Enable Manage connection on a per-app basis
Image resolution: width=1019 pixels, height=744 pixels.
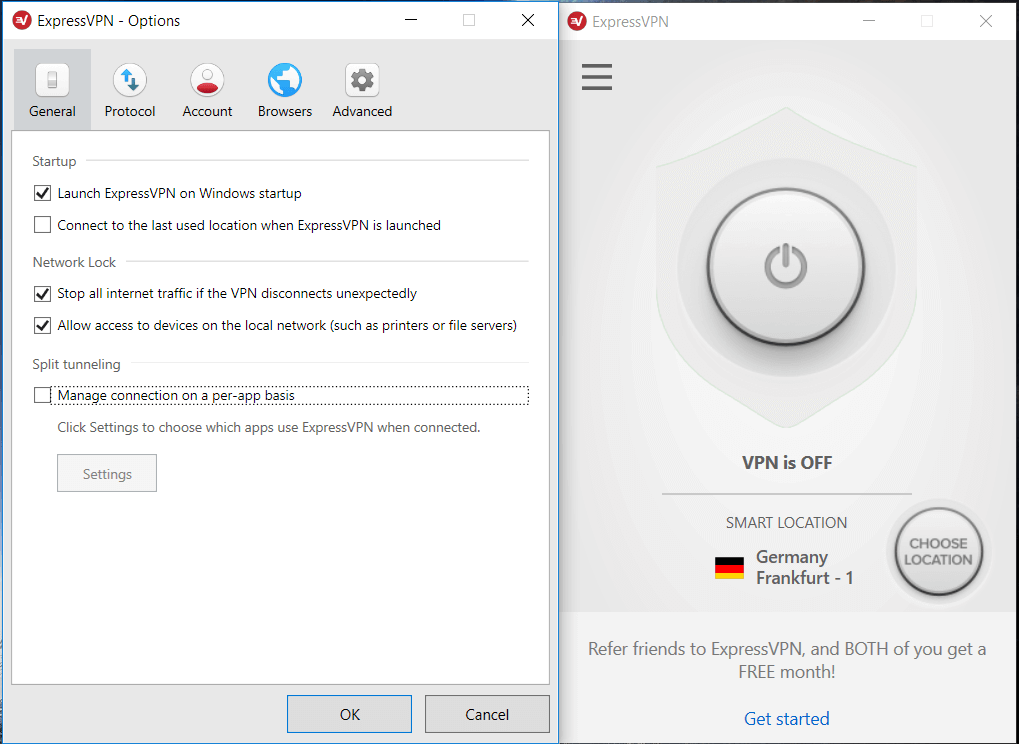click(x=42, y=395)
